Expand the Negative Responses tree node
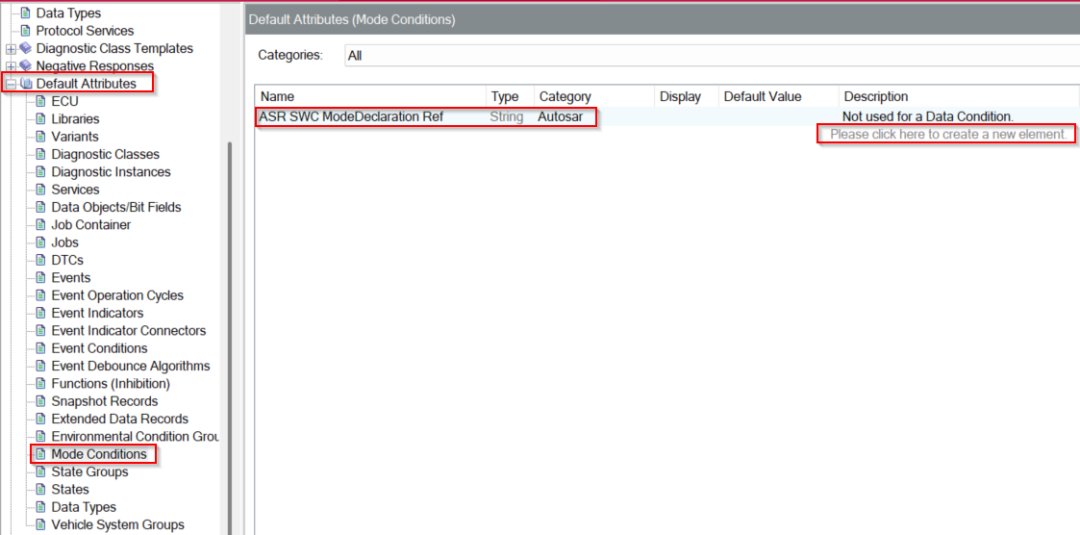The height and width of the screenshot is (535, 1080). [10, 66]
